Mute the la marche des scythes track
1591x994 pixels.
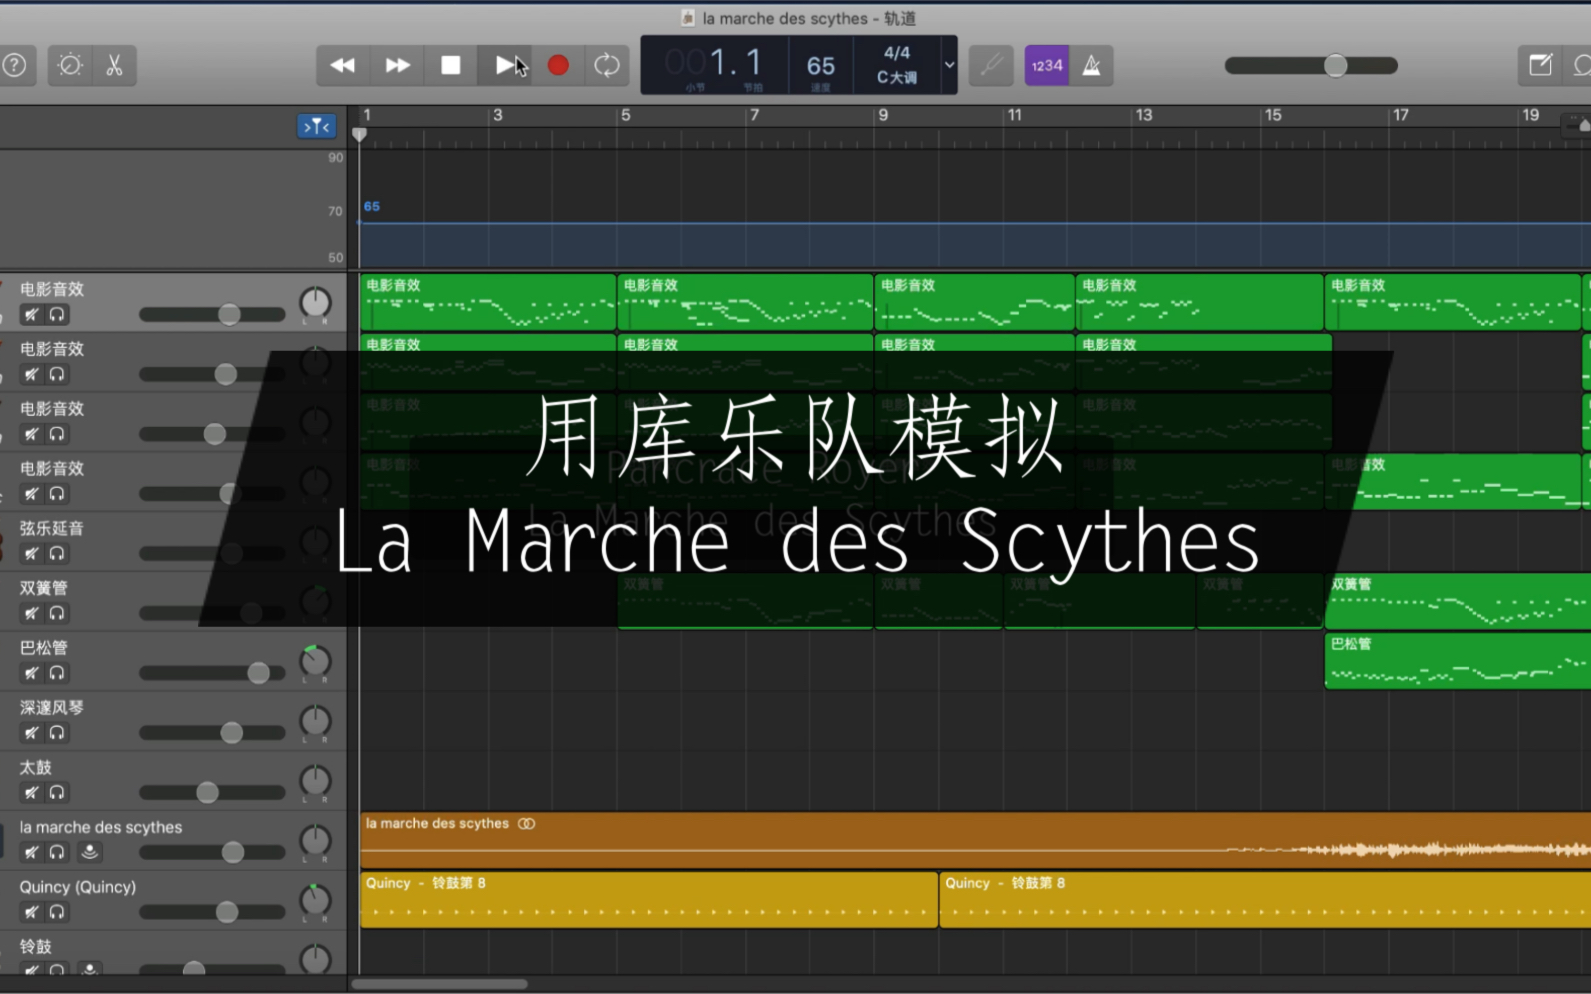pyautogui.click(x=32, y=852)
